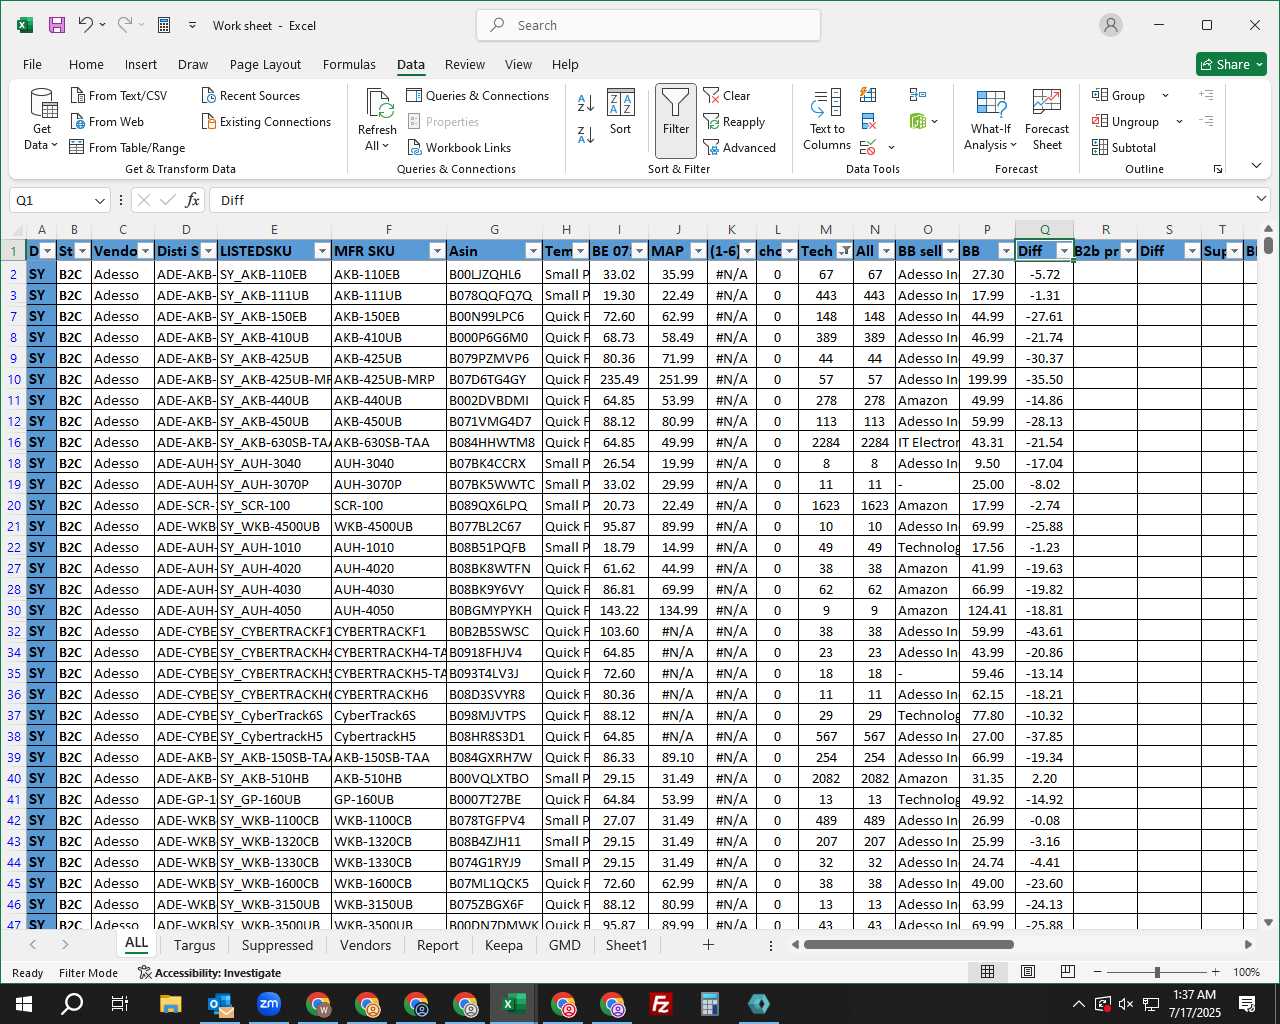Click zoom in plus button
Screen dimensions: 1280x1024
click(1215, 972)
